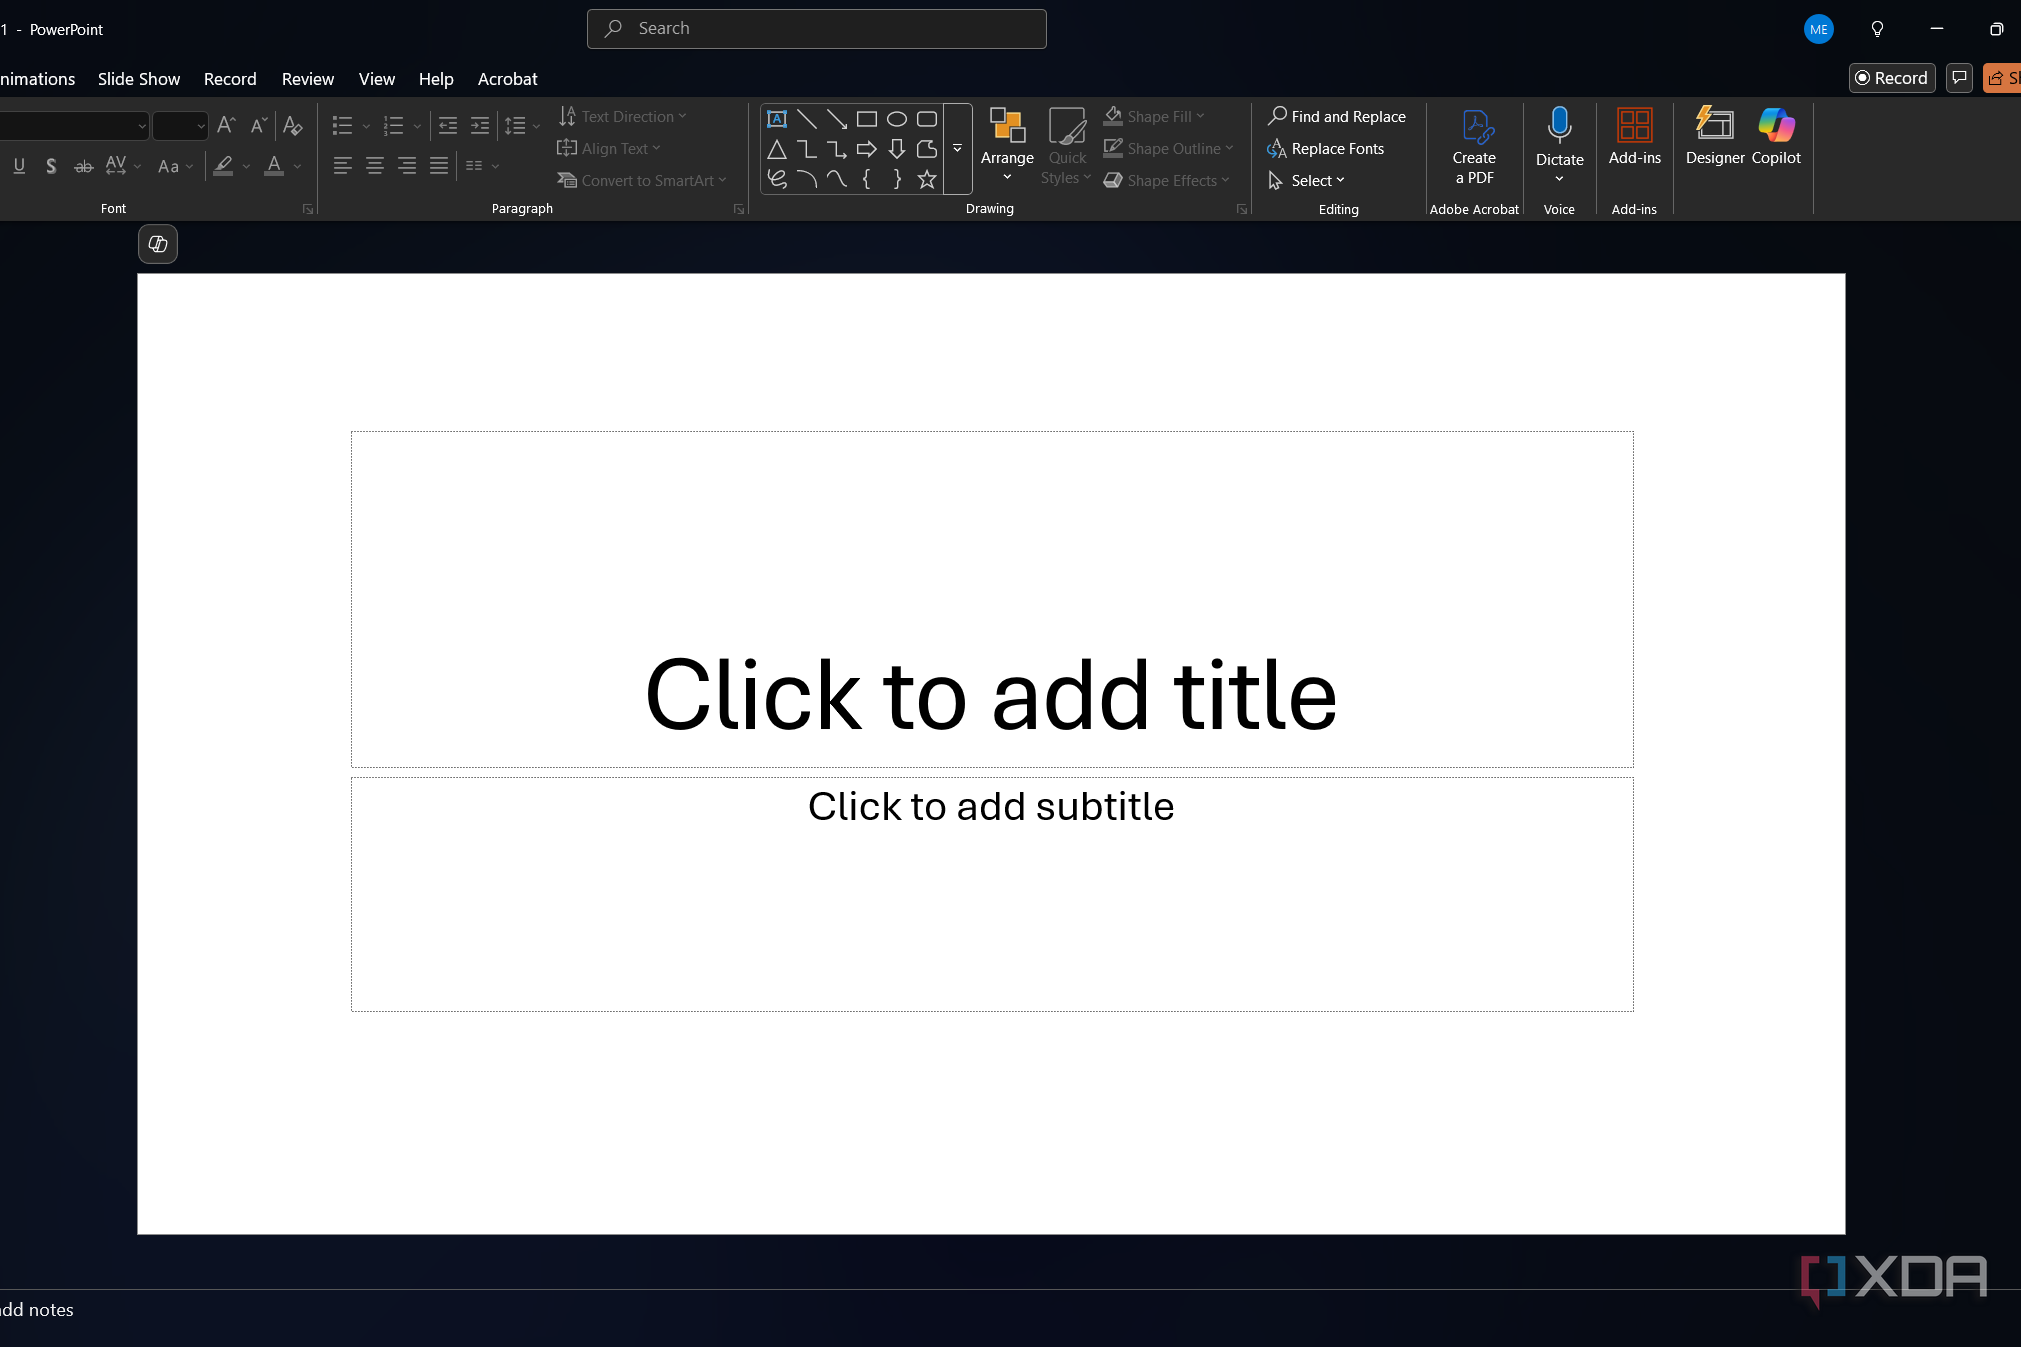Create a PDF with Adobe Acrobat
Screen dimensions: 2021x1347
[x=1474, y=146]
